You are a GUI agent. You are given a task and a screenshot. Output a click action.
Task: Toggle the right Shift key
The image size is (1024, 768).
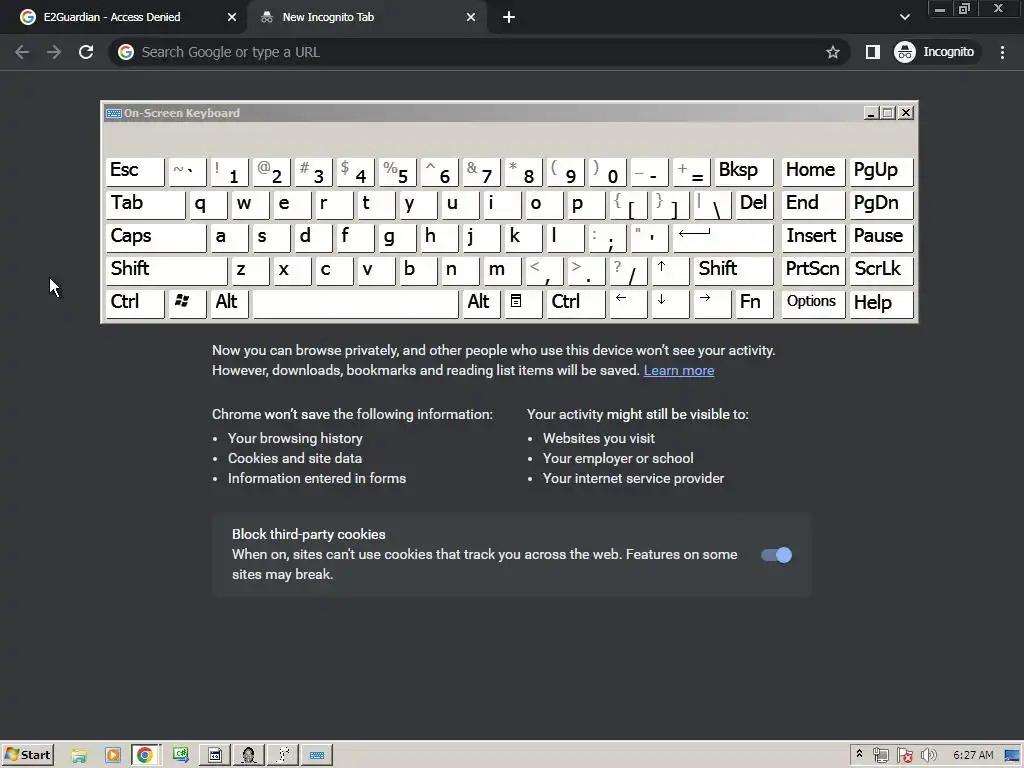[733, 270]
